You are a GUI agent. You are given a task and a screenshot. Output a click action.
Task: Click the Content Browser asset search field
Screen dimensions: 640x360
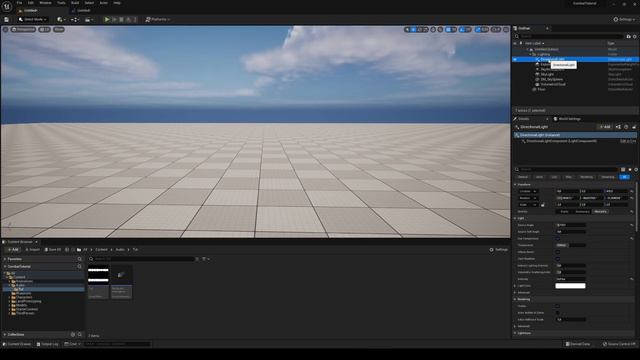141,259
